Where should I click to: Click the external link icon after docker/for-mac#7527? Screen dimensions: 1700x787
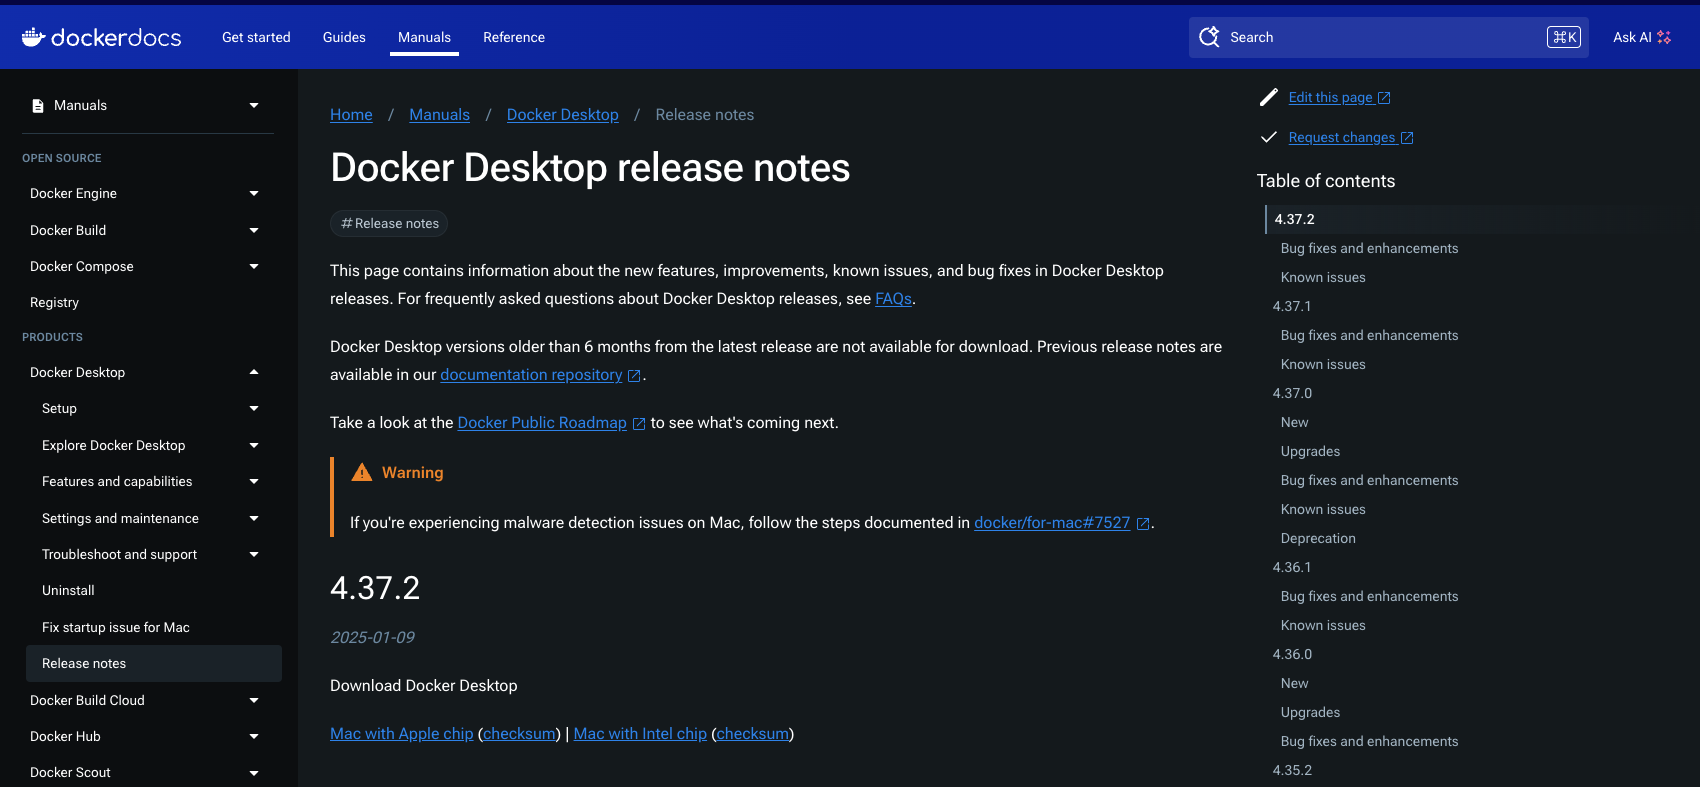pos(1143,524)
